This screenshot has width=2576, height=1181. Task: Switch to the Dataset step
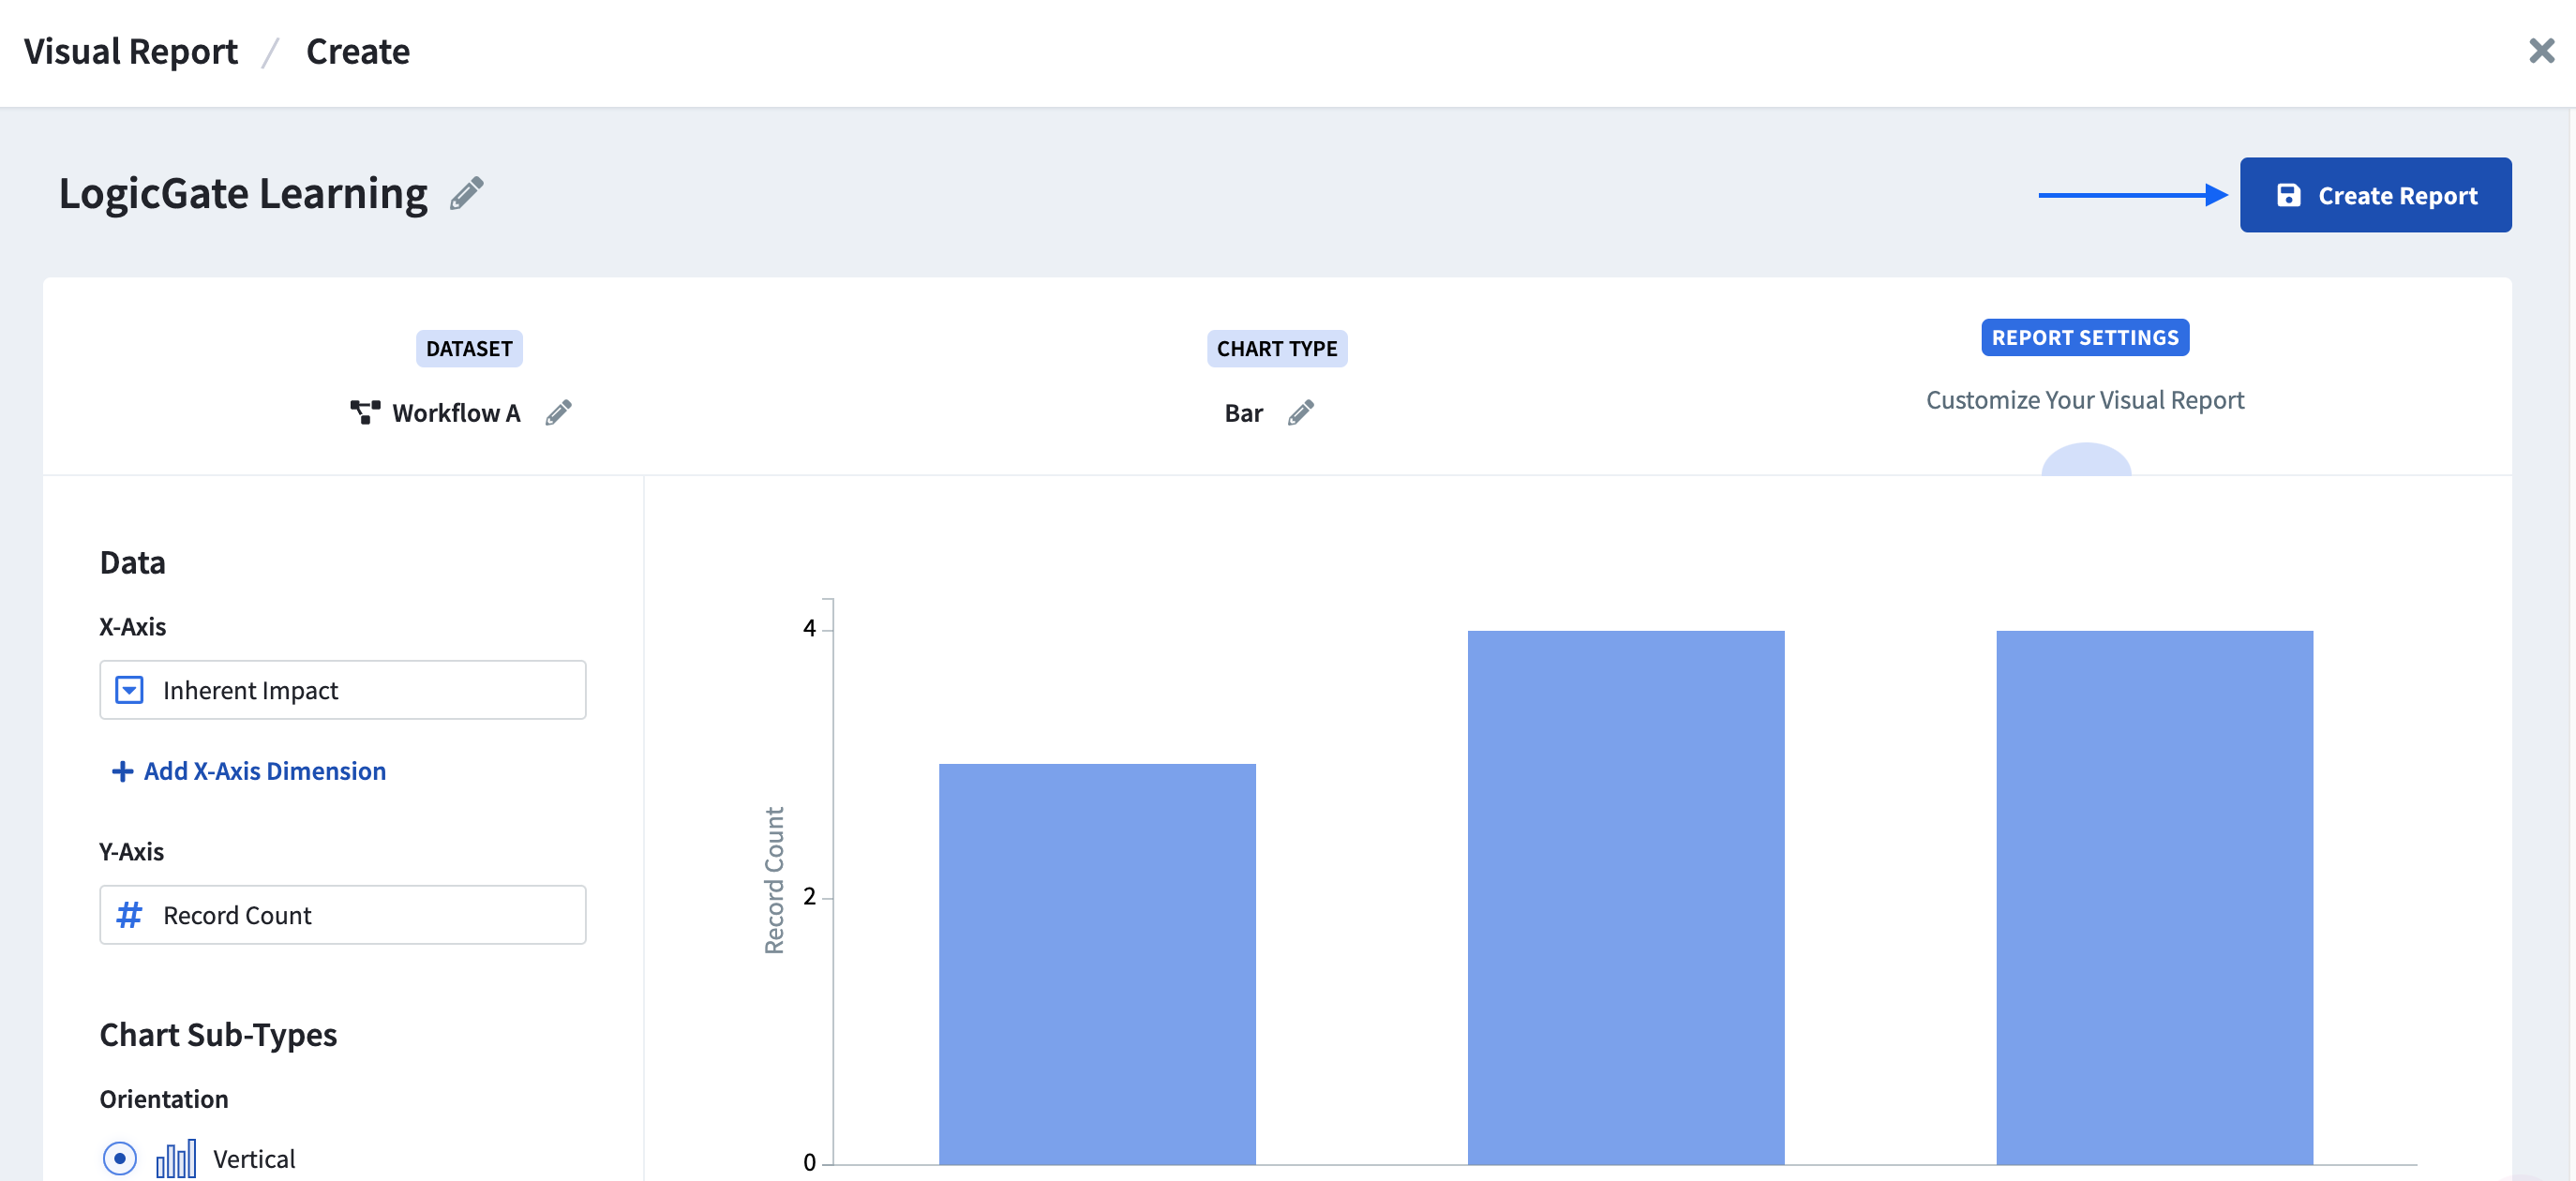(x=468, y=348)
